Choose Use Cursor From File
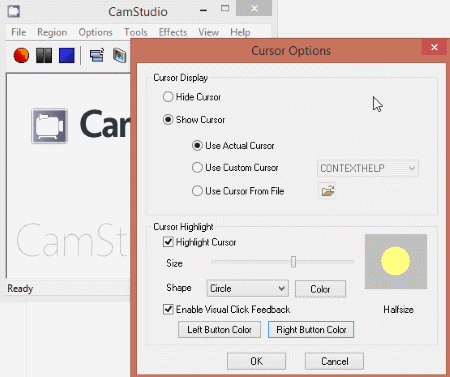This screenshot has height=377, width=450. [197, 191]
